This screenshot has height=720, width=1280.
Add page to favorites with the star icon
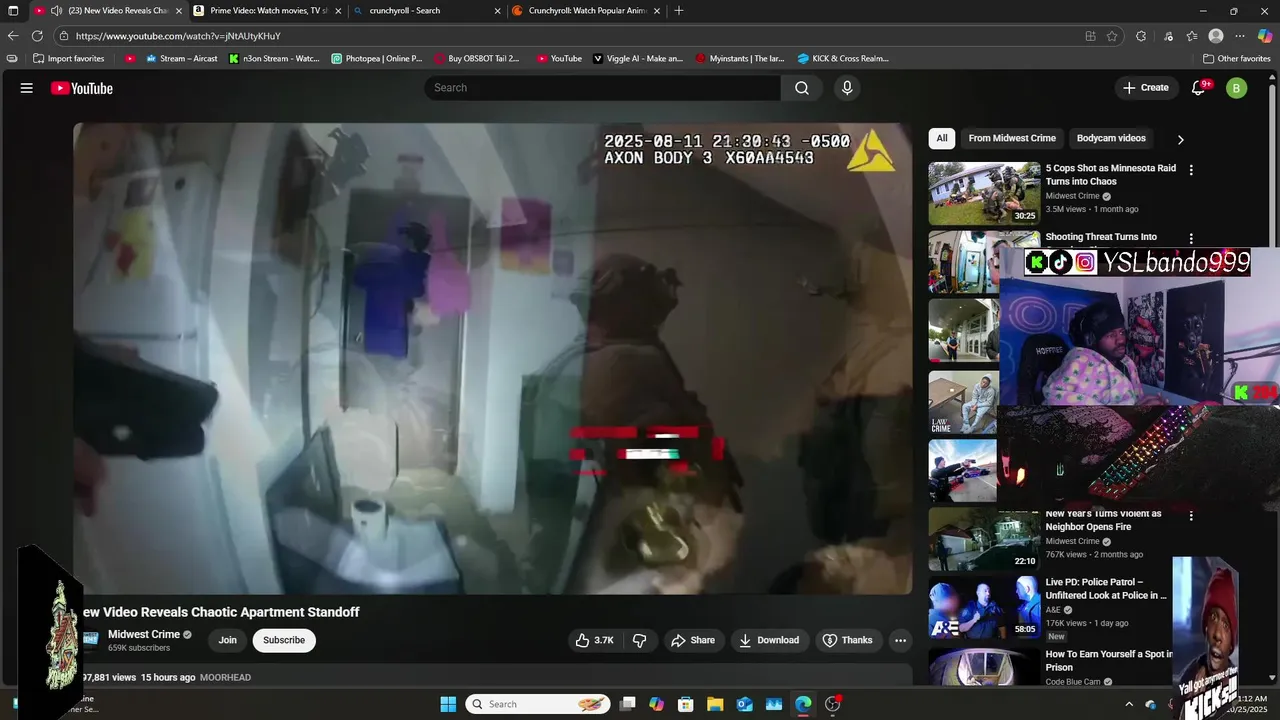click(x=1112, y=36)
